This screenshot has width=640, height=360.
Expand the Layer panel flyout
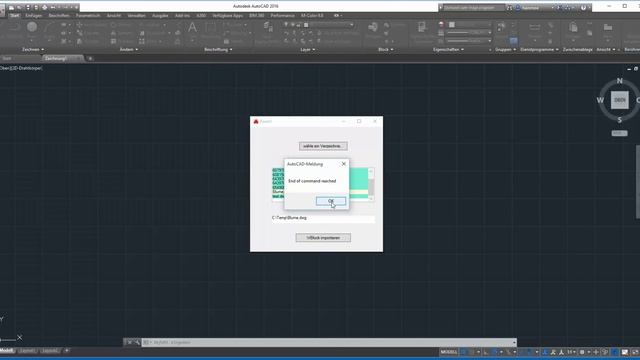pos(308,49)
